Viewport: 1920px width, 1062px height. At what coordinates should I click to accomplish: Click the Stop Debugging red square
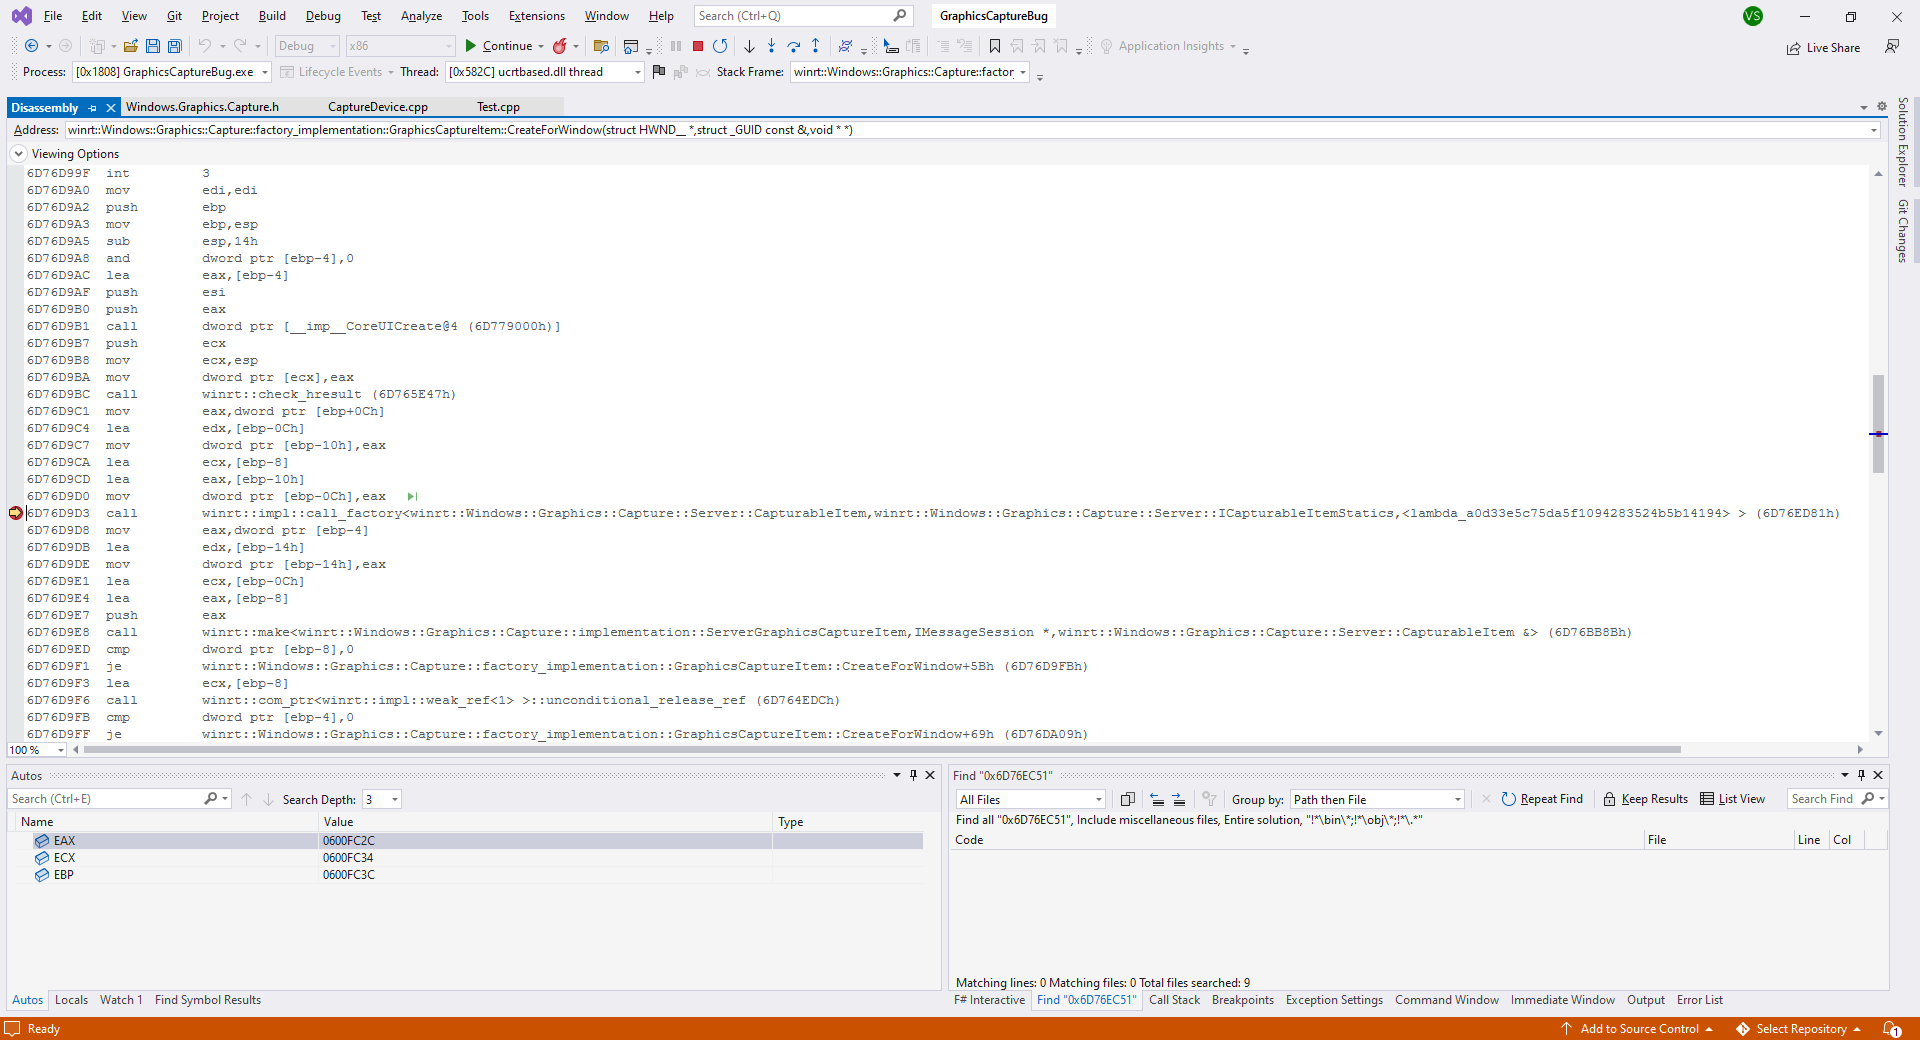click(698, 46)
